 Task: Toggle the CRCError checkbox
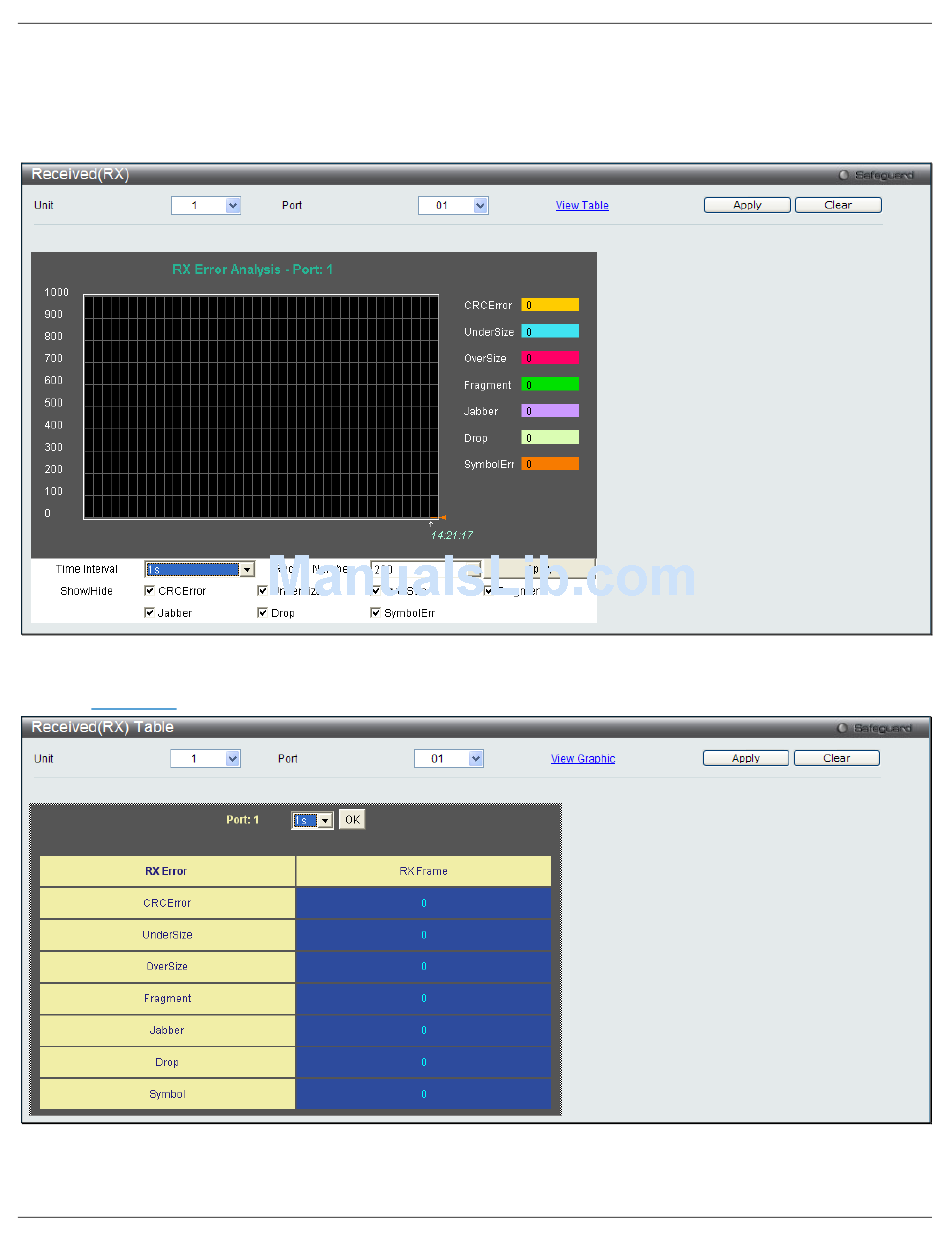point(150,591)
